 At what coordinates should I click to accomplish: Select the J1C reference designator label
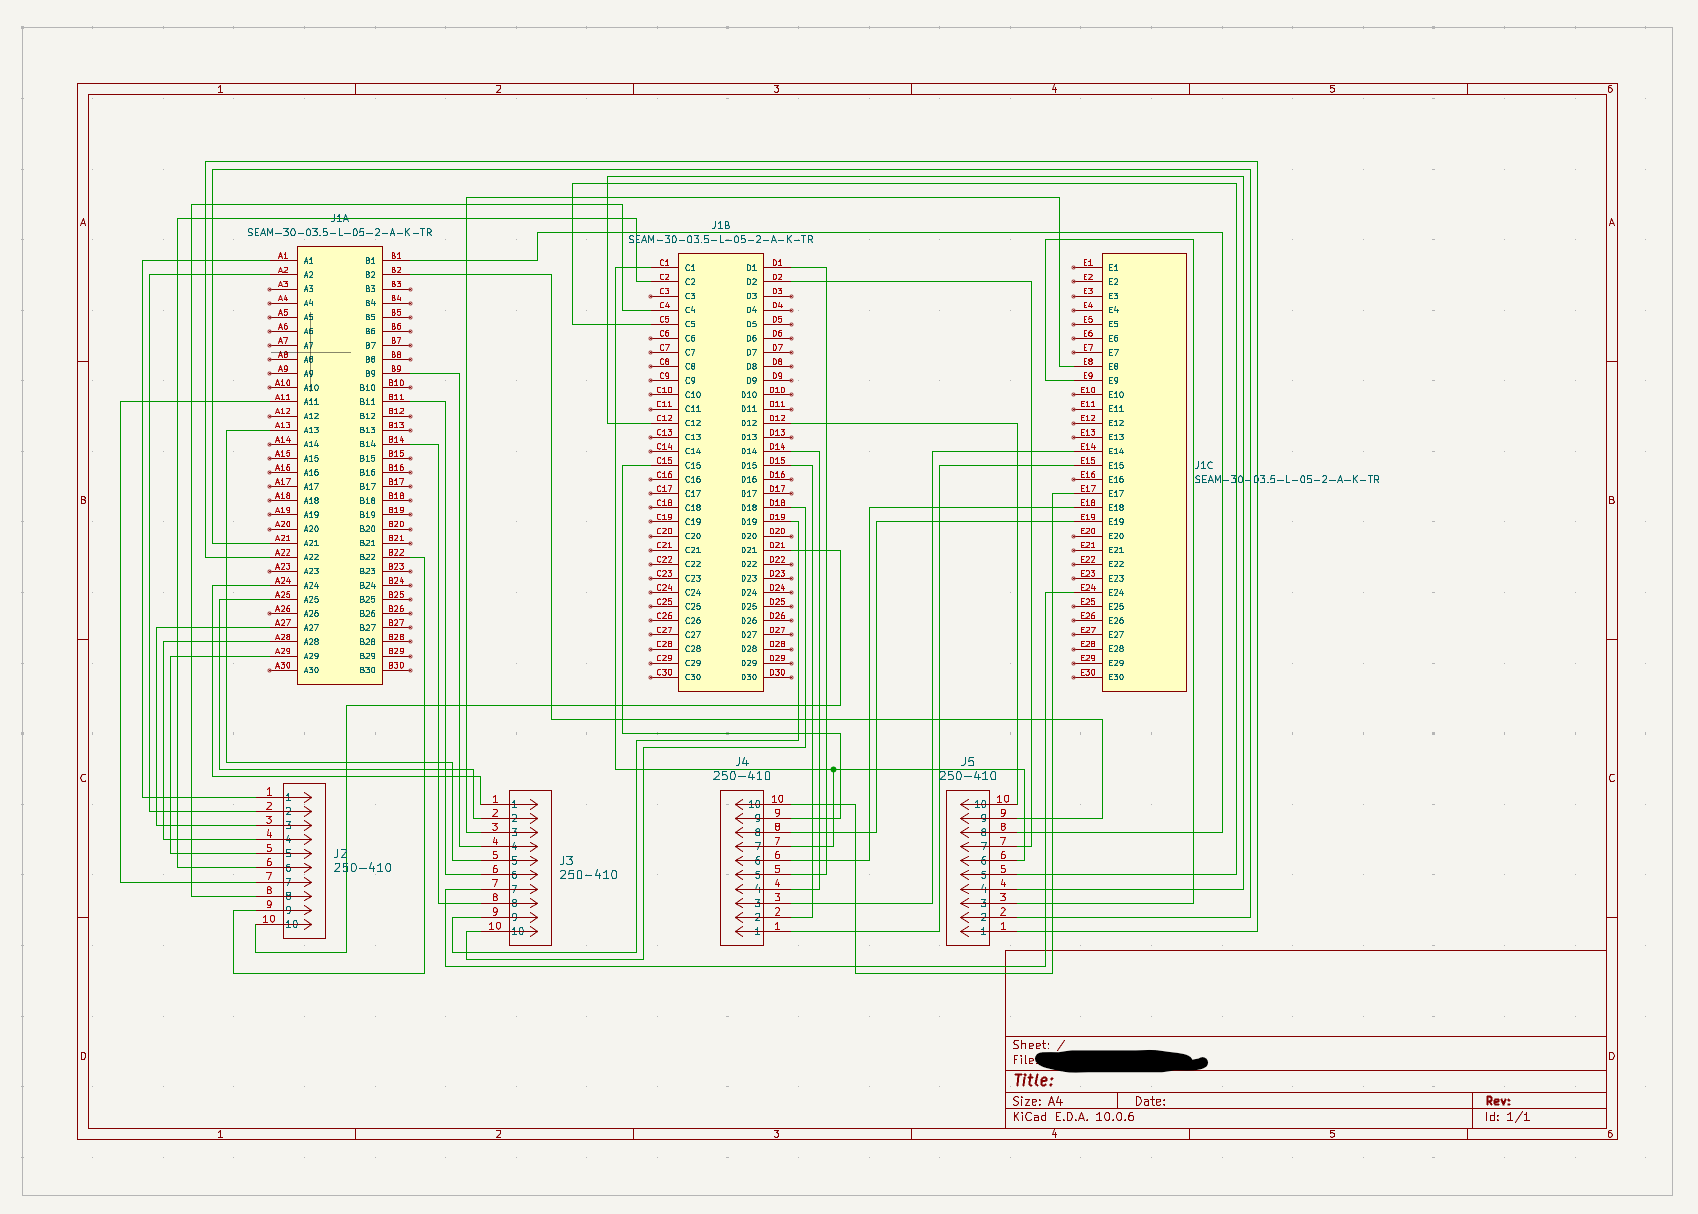(1204, 465)
